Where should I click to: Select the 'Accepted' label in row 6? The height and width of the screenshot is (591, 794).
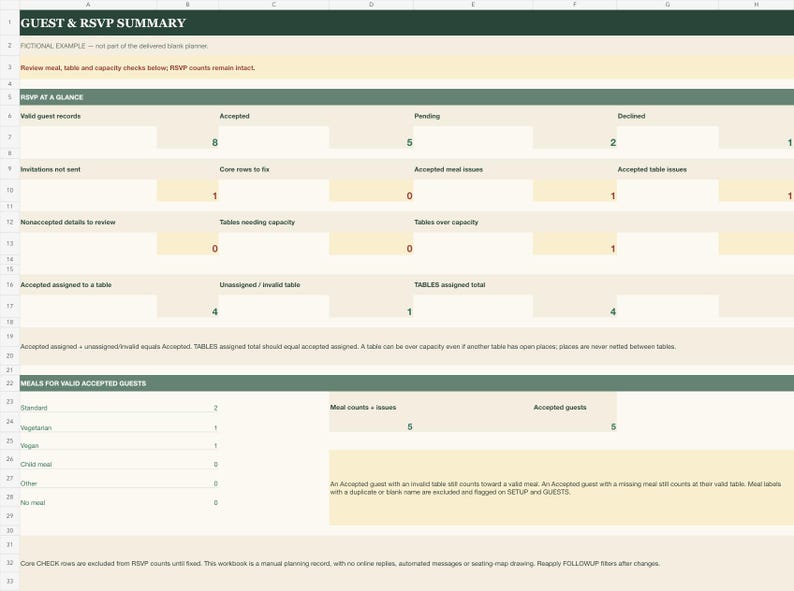pyautogui.click(x=234, y=116)
